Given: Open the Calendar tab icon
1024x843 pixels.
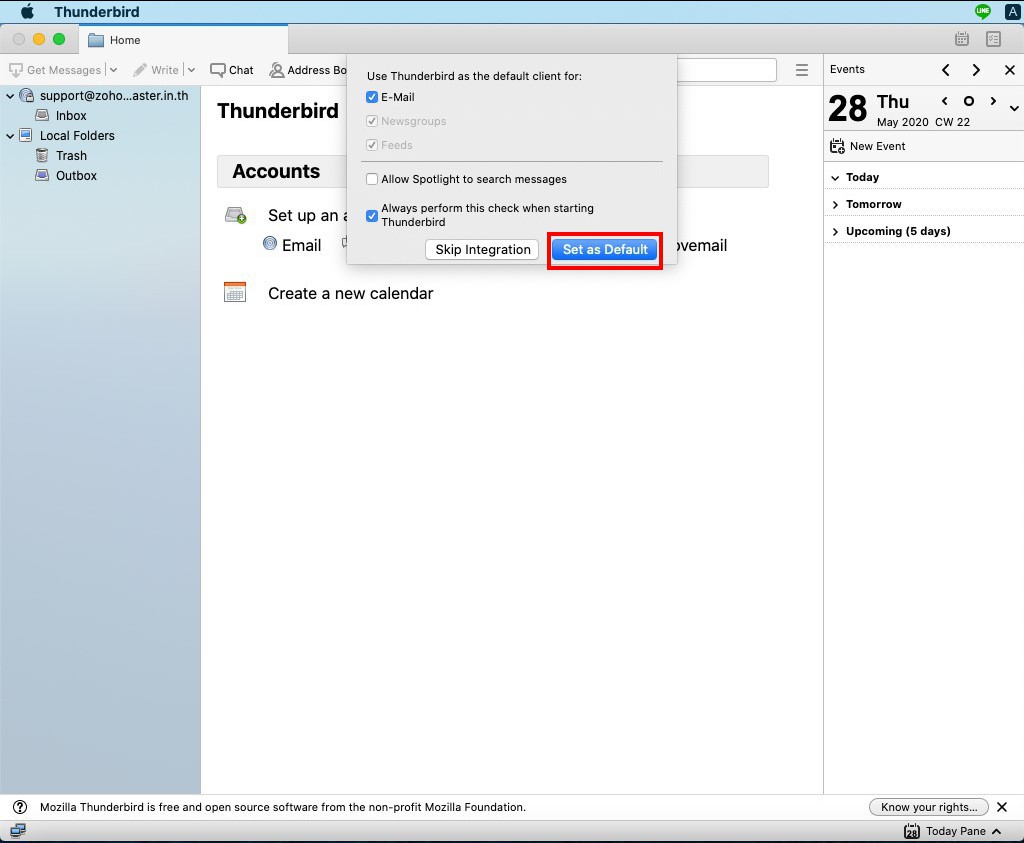Looking at the screenshot, I should click(x=962, y=39).
